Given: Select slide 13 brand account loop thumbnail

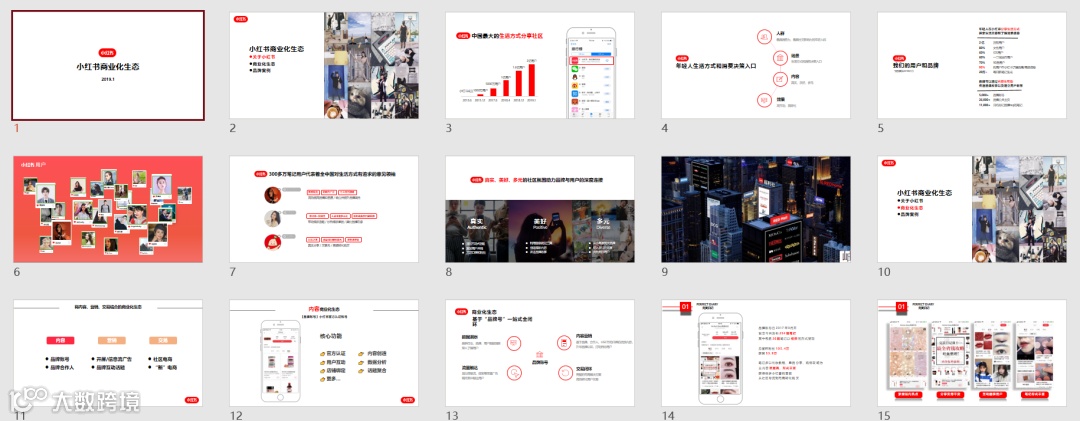Looking at the screenshot, I should [540, 353].
